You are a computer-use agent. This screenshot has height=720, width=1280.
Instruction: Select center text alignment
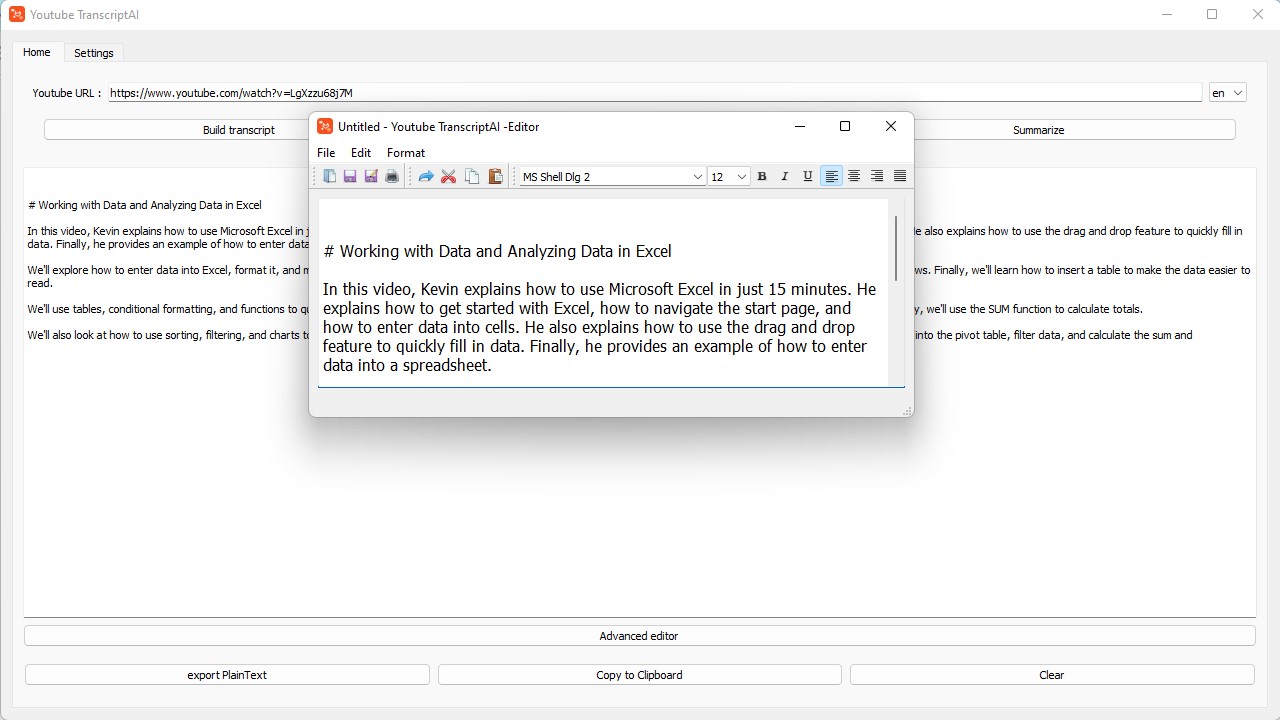(854, 177)
